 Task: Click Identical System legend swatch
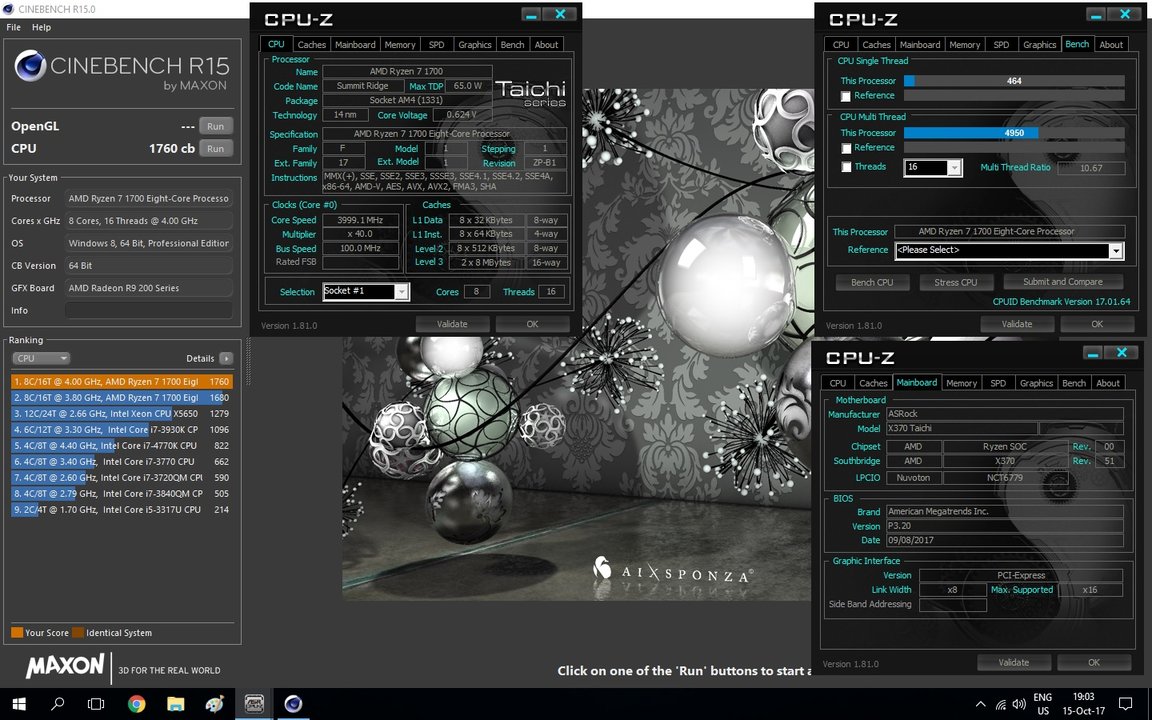78,633
